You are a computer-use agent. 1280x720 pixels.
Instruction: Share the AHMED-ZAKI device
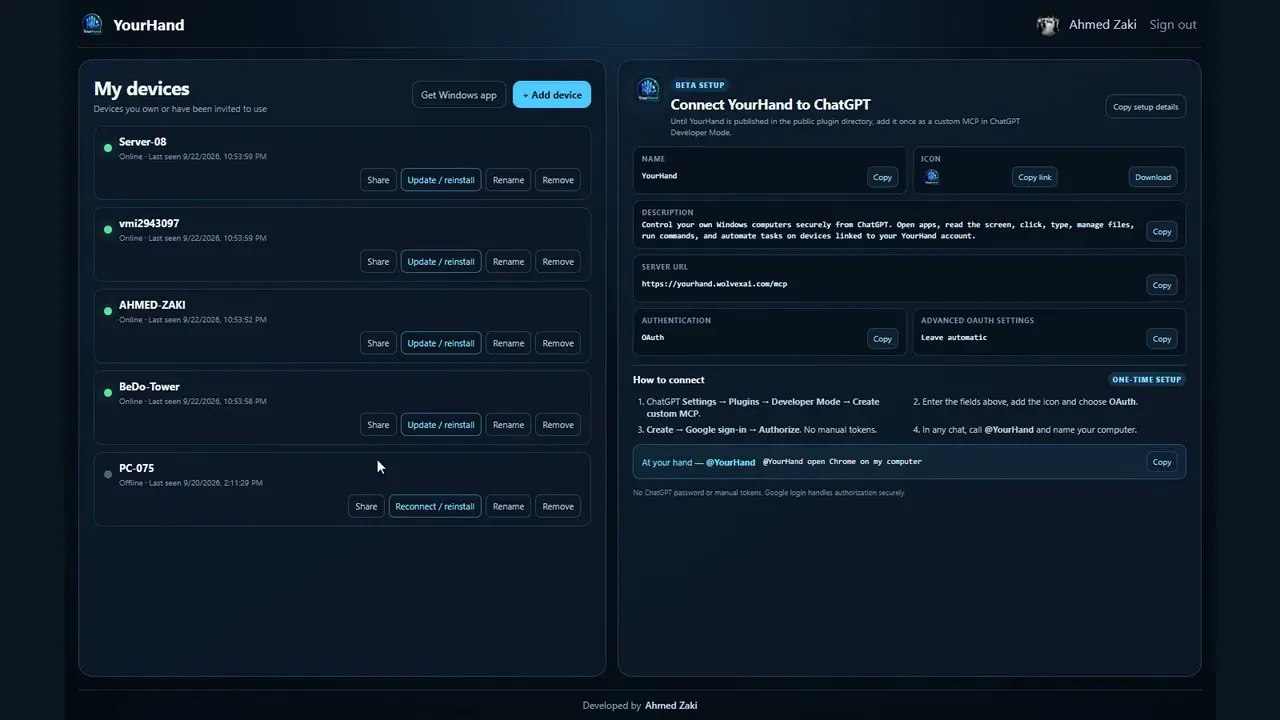click(378, 343)
